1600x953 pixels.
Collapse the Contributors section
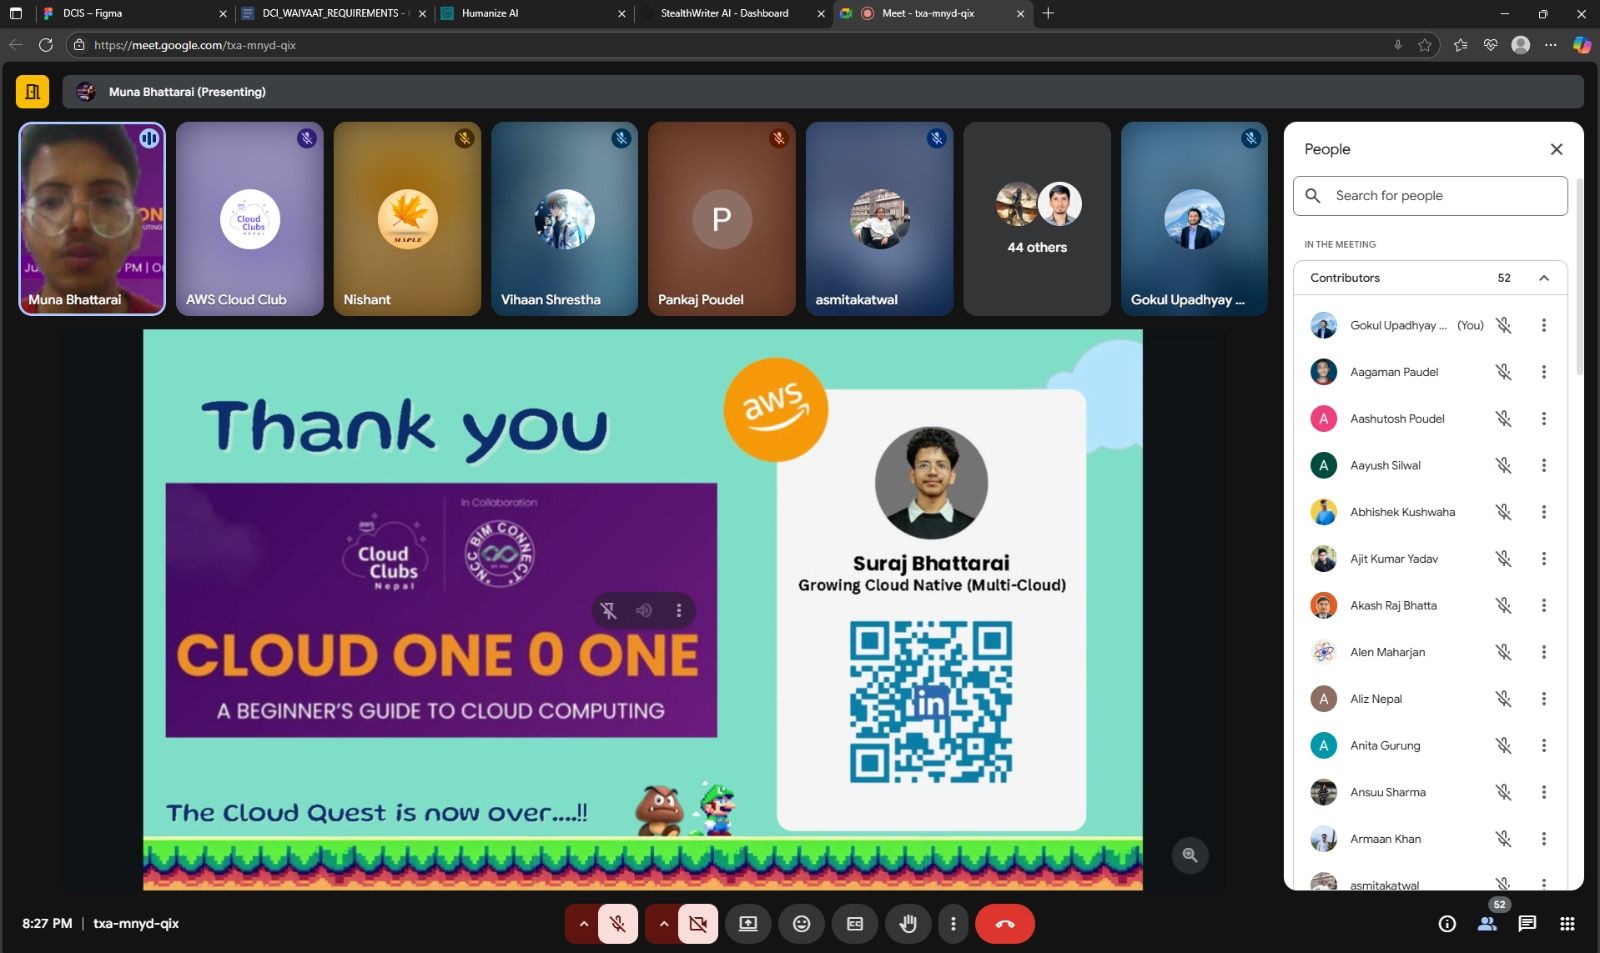pyautogui.click(x=1543, y=277)
